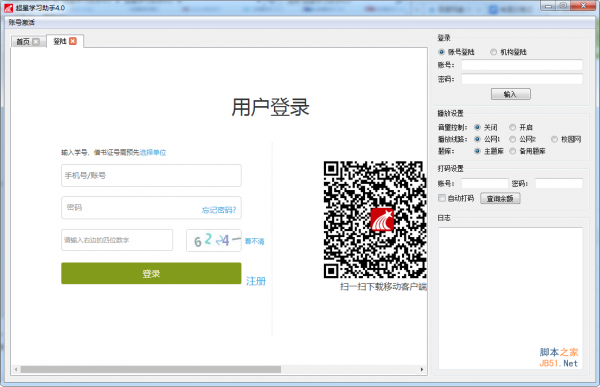Close the 首页 tab with its X icon
The height and width of the screenshot is (387, 600).
tap(36, 41)
